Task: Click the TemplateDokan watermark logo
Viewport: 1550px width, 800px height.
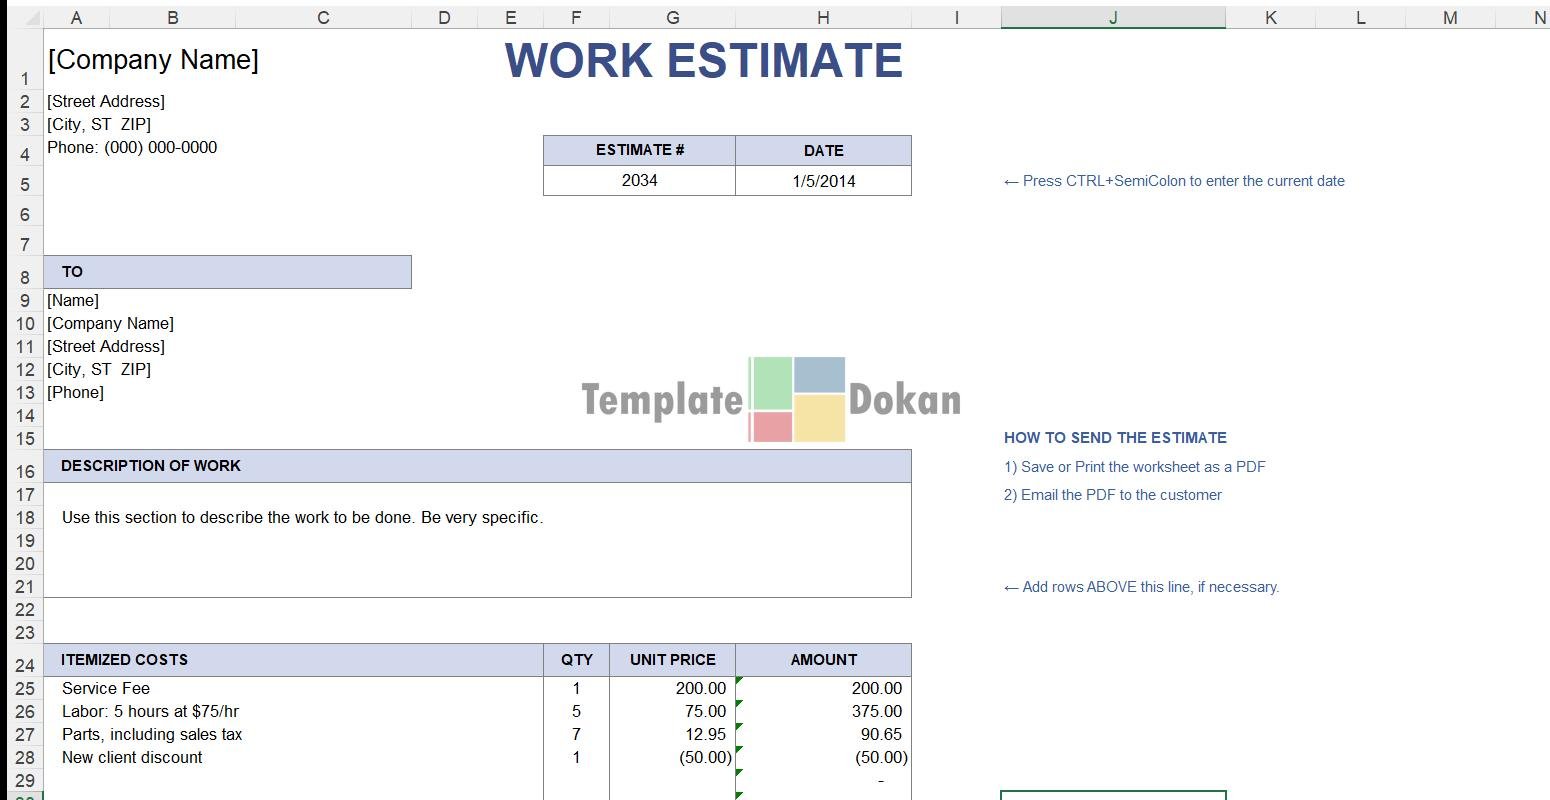Action: pyautogui.click(x=771, y=399)
